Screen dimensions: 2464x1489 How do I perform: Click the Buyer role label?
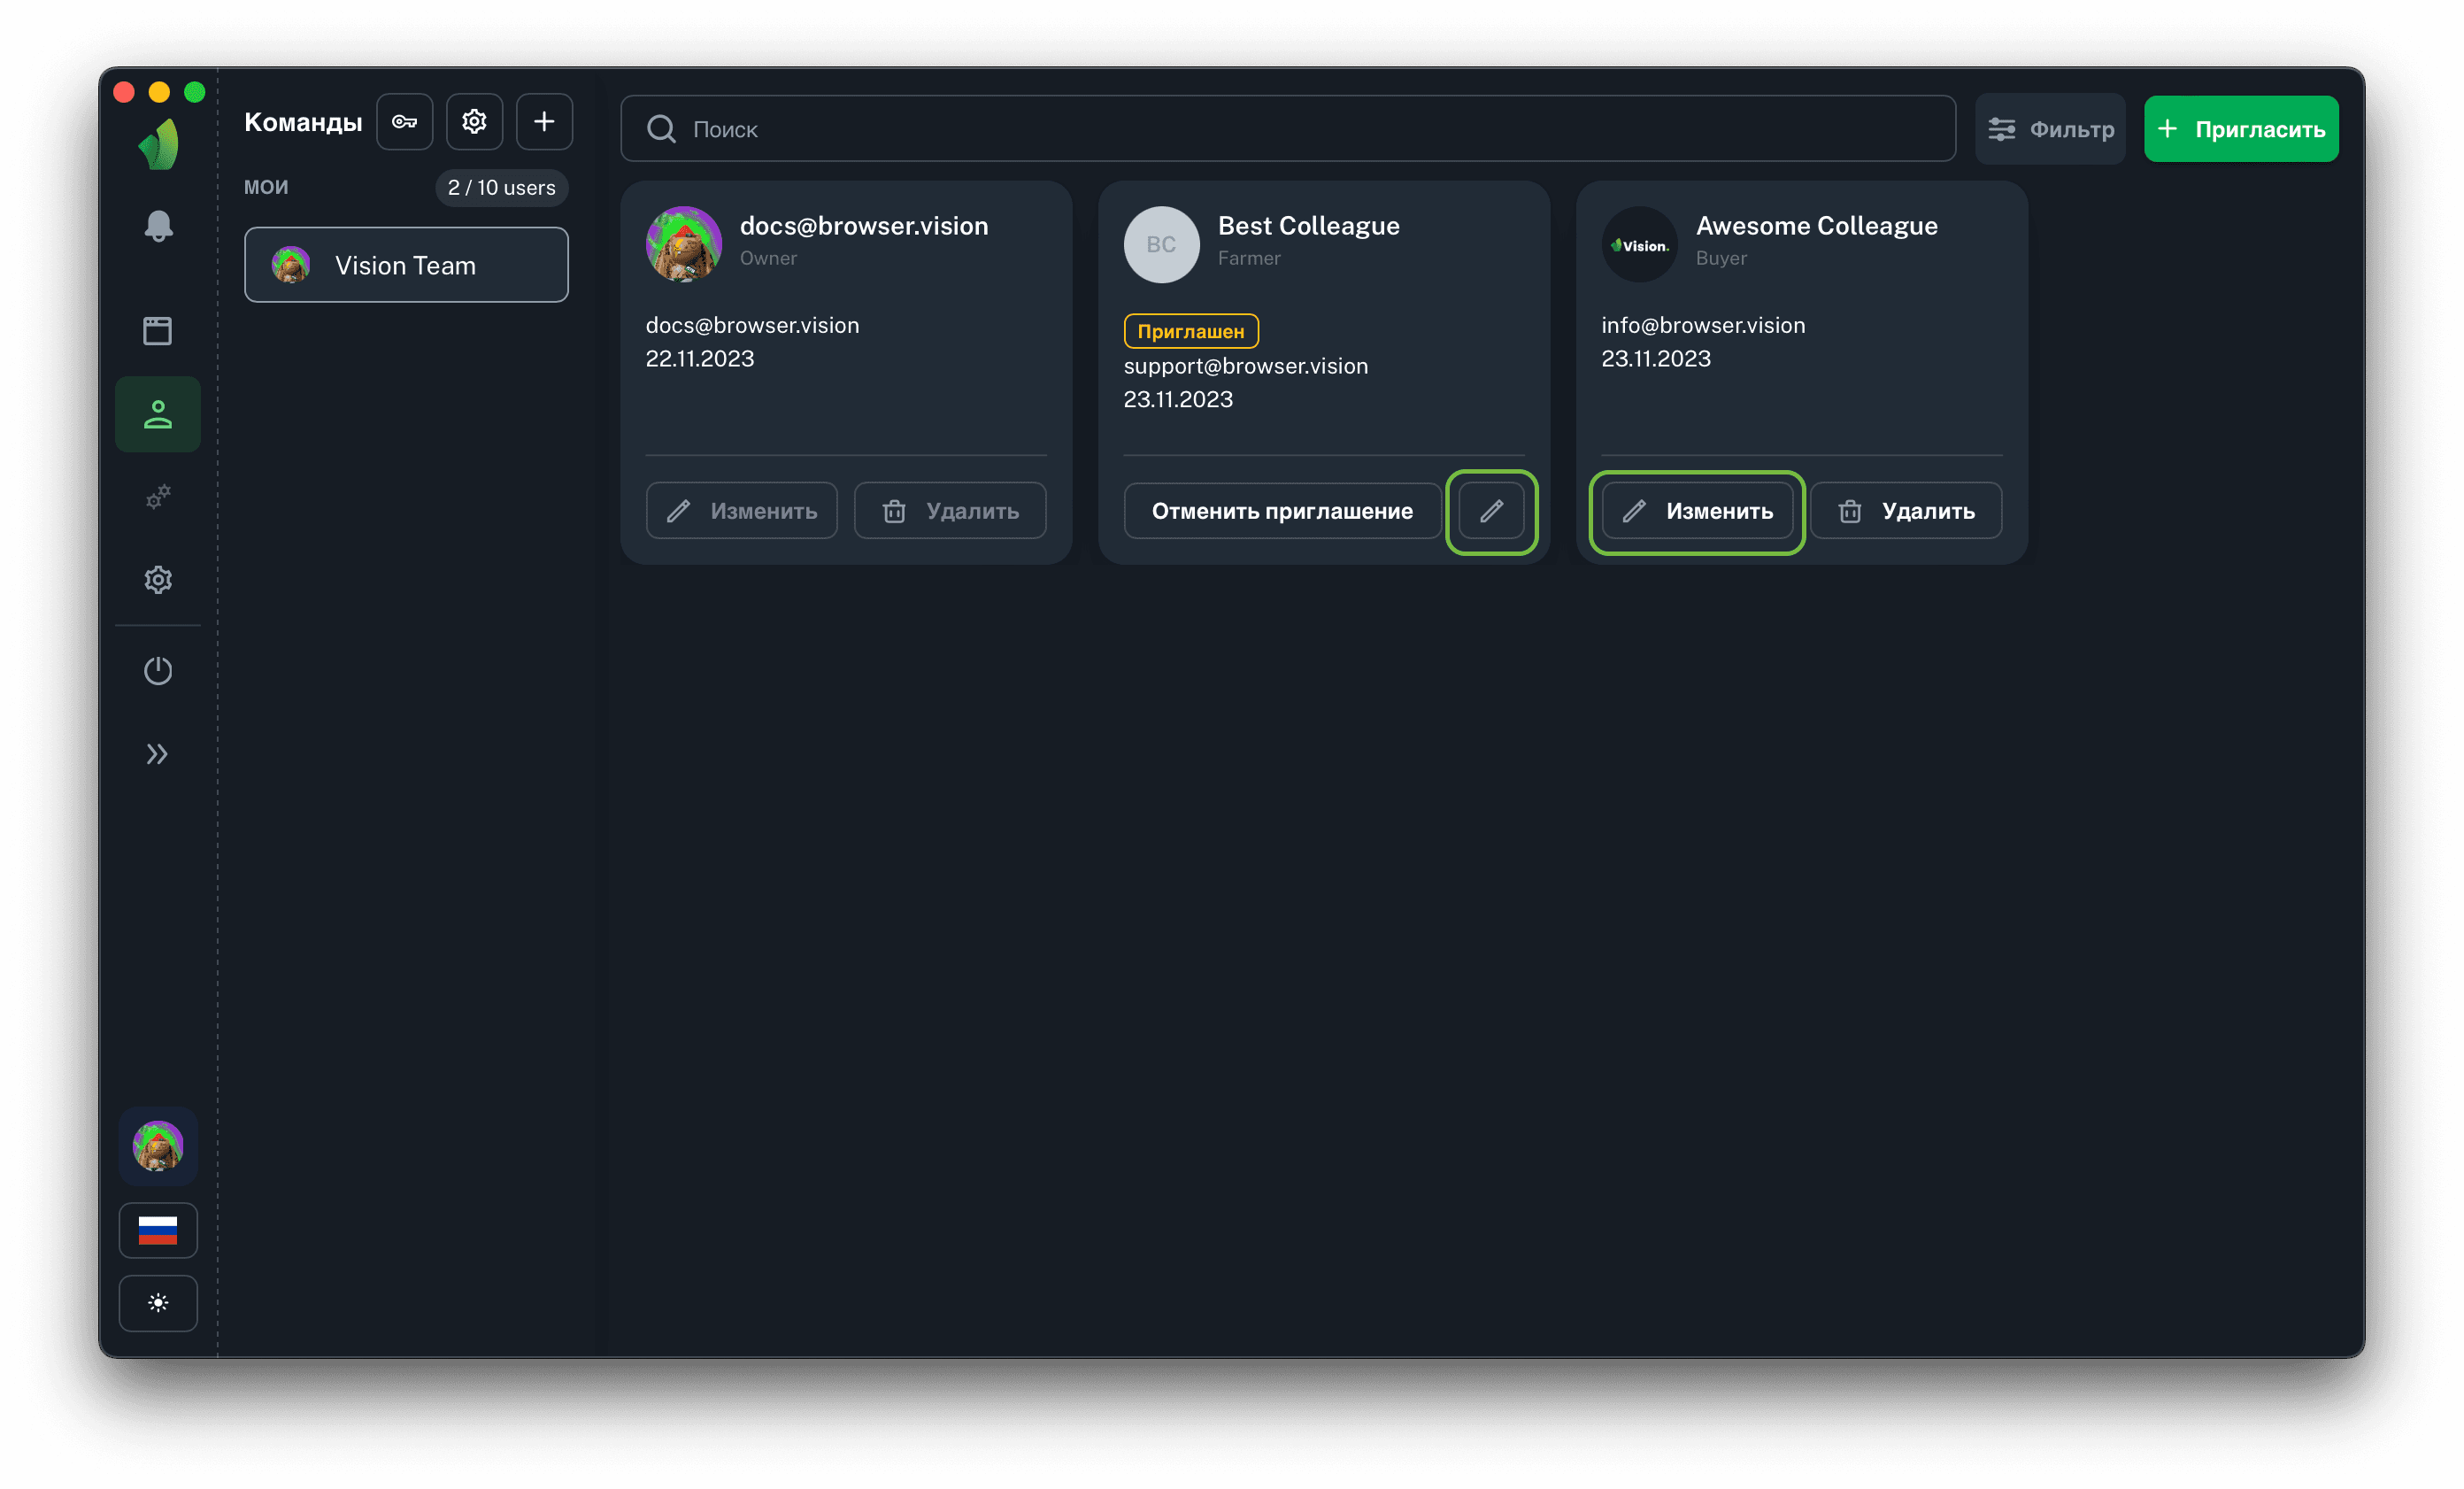[x=1721, y=258]
